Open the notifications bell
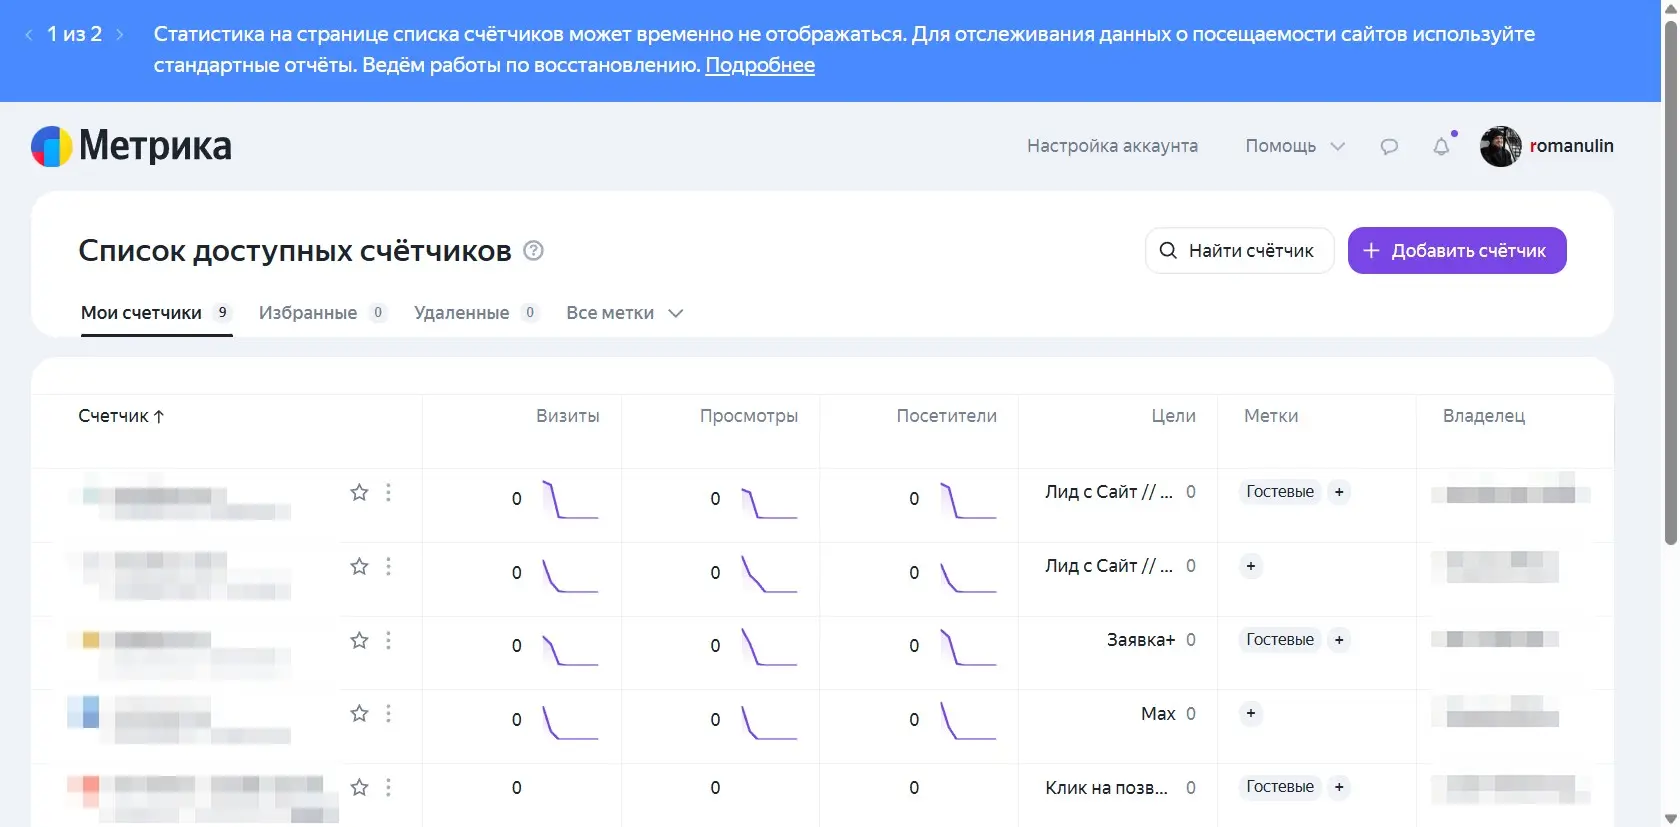The image size is (1680, 827). [x=1441, y=146]
